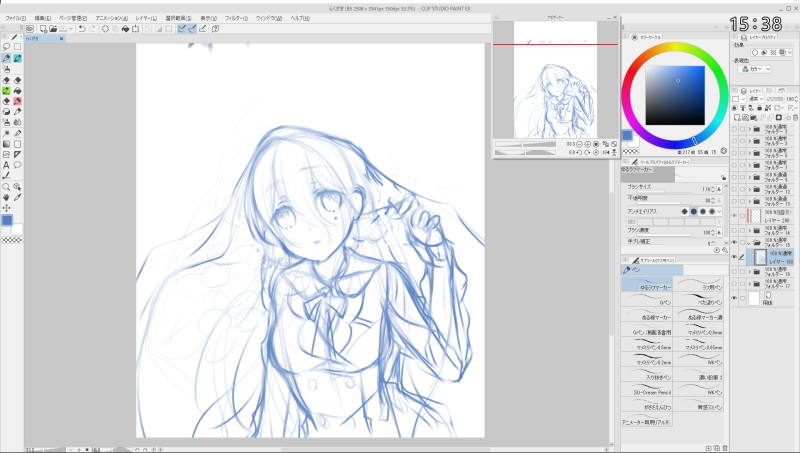800x453 pixels.
Task: Click the Navigator panel thumbnail
Action: [555, 80]
